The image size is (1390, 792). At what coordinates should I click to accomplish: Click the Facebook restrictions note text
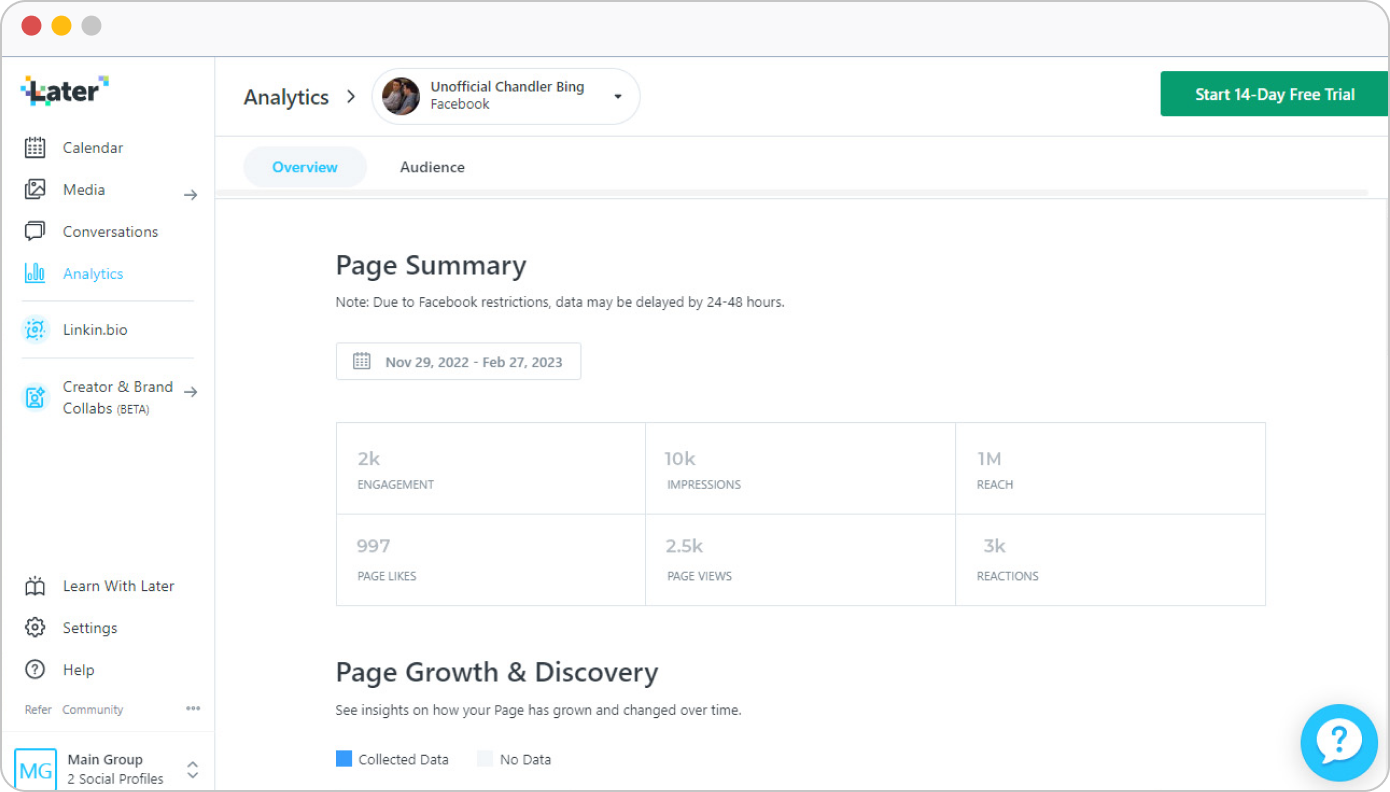(x=560, y=302)
